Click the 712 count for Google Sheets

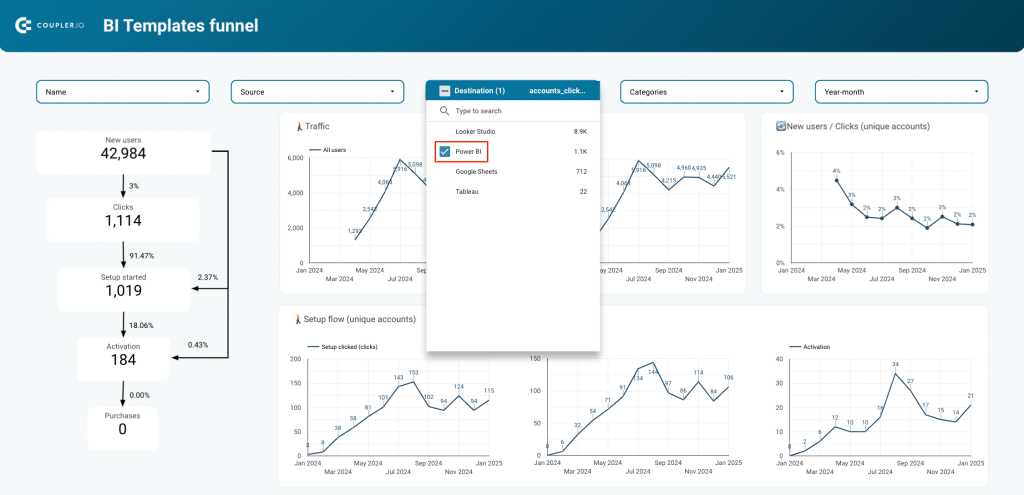[581, 172]
